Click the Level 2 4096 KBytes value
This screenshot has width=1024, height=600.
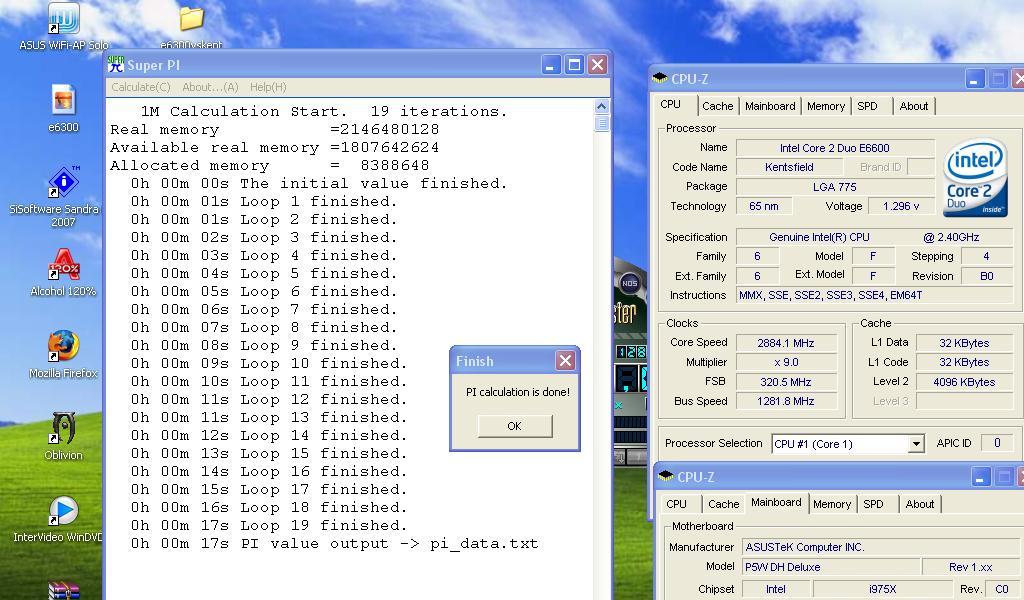click(965, 382)
